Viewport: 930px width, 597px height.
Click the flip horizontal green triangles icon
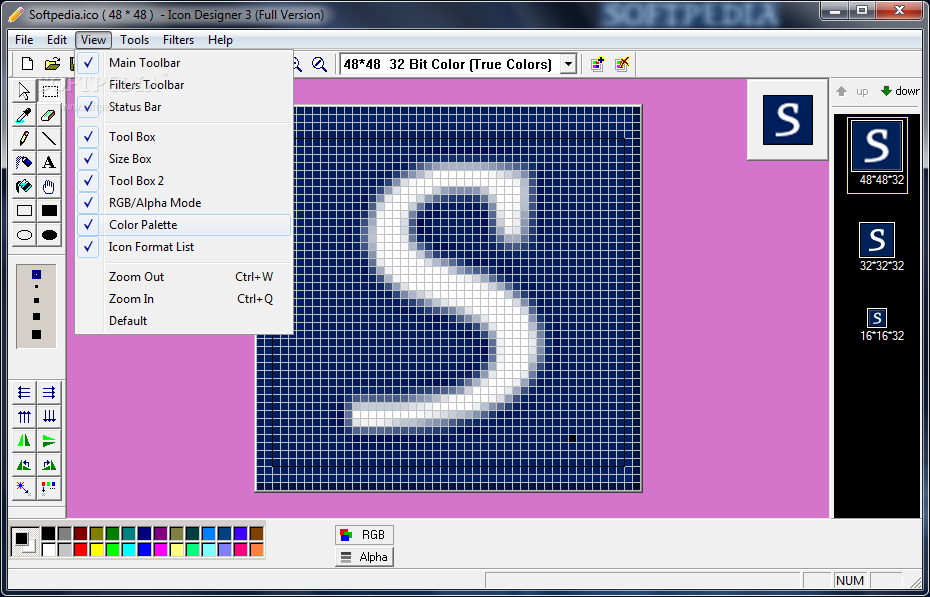tap(24, 440)
